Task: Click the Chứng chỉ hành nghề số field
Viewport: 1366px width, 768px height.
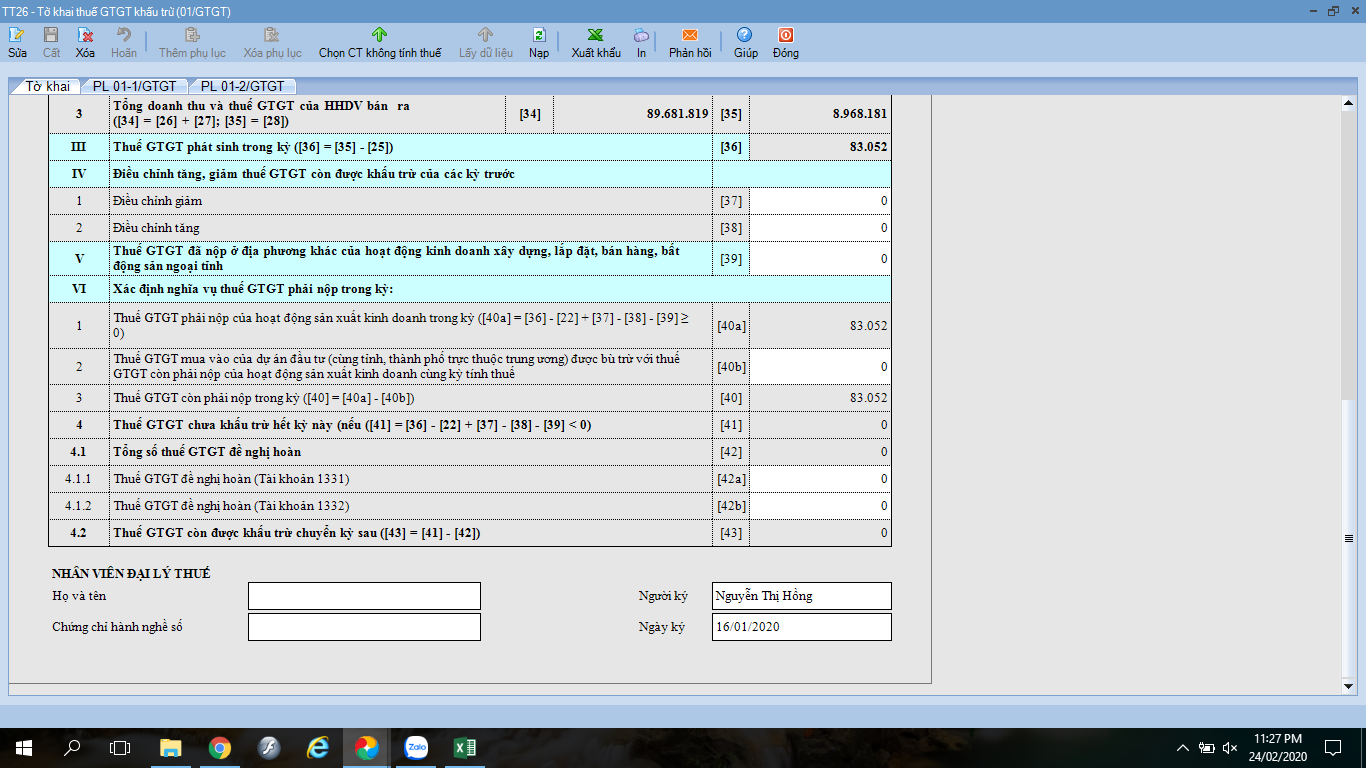Action: (364, 627)
